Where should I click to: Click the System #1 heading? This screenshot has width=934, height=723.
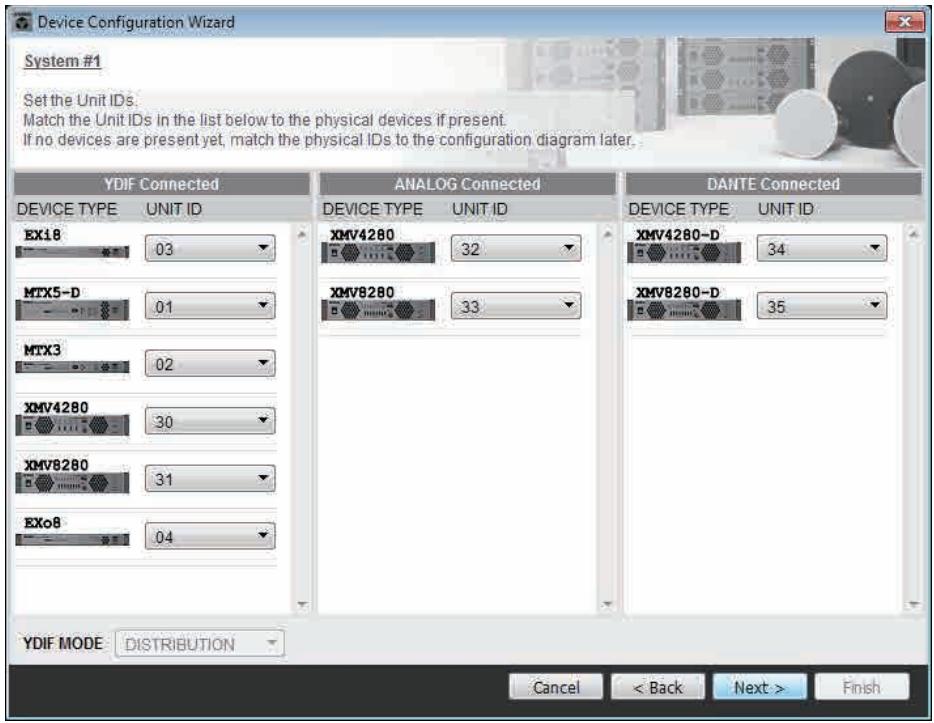(63, 61)
